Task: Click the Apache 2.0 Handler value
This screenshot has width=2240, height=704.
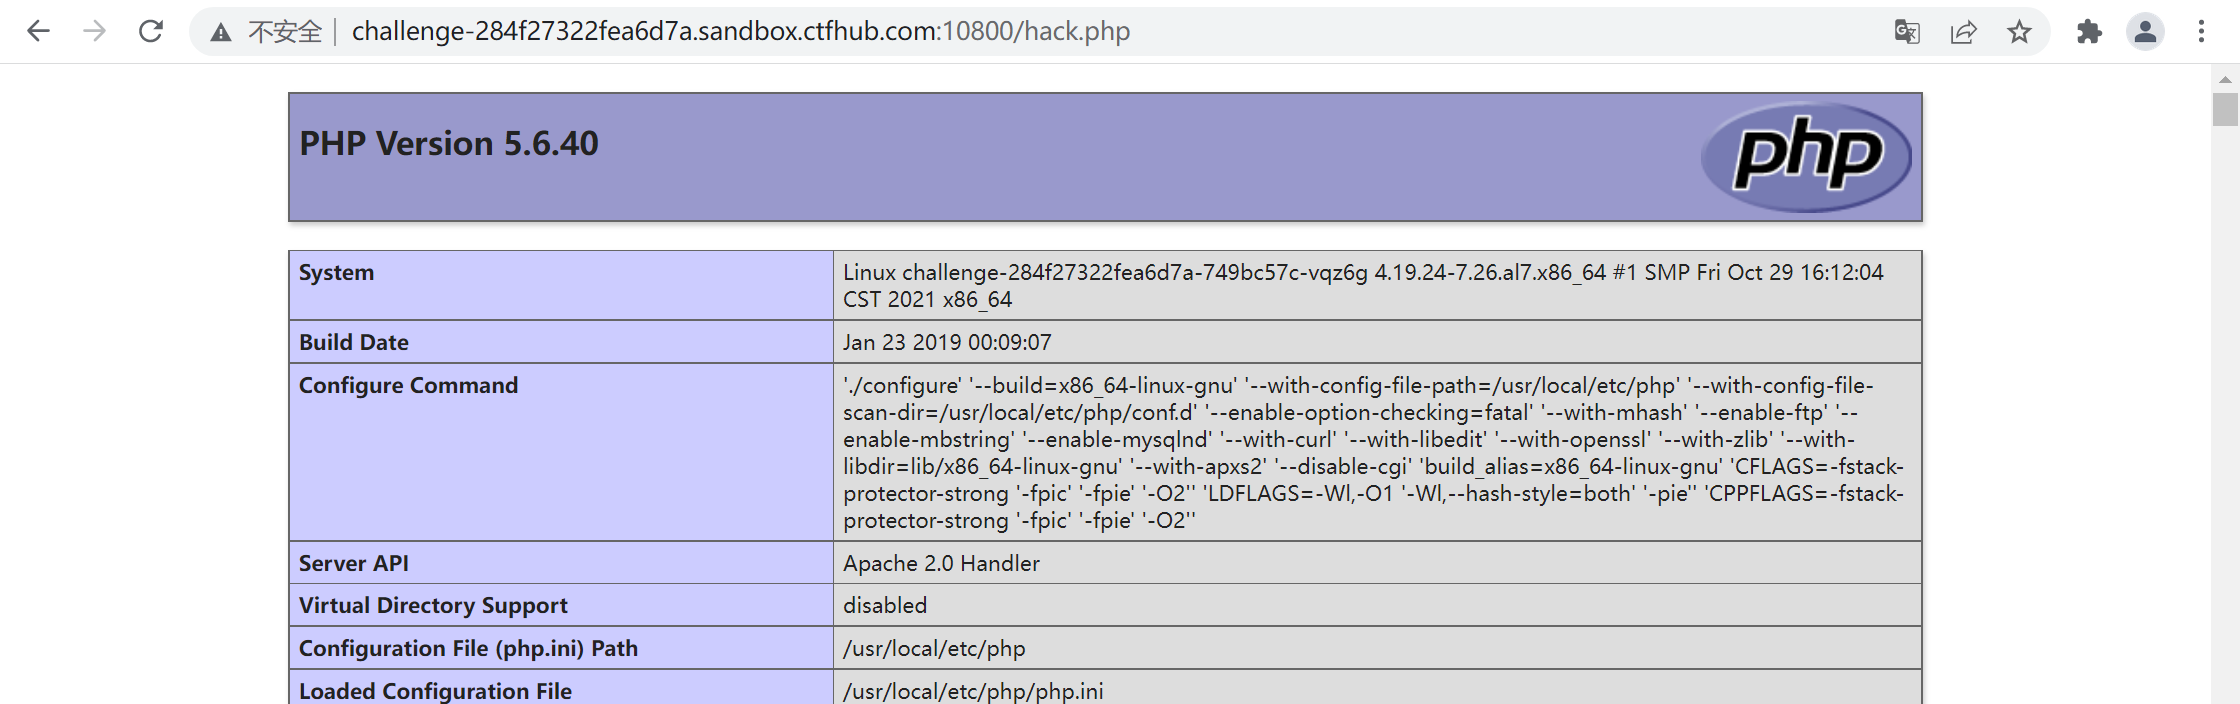Action: 941,563
